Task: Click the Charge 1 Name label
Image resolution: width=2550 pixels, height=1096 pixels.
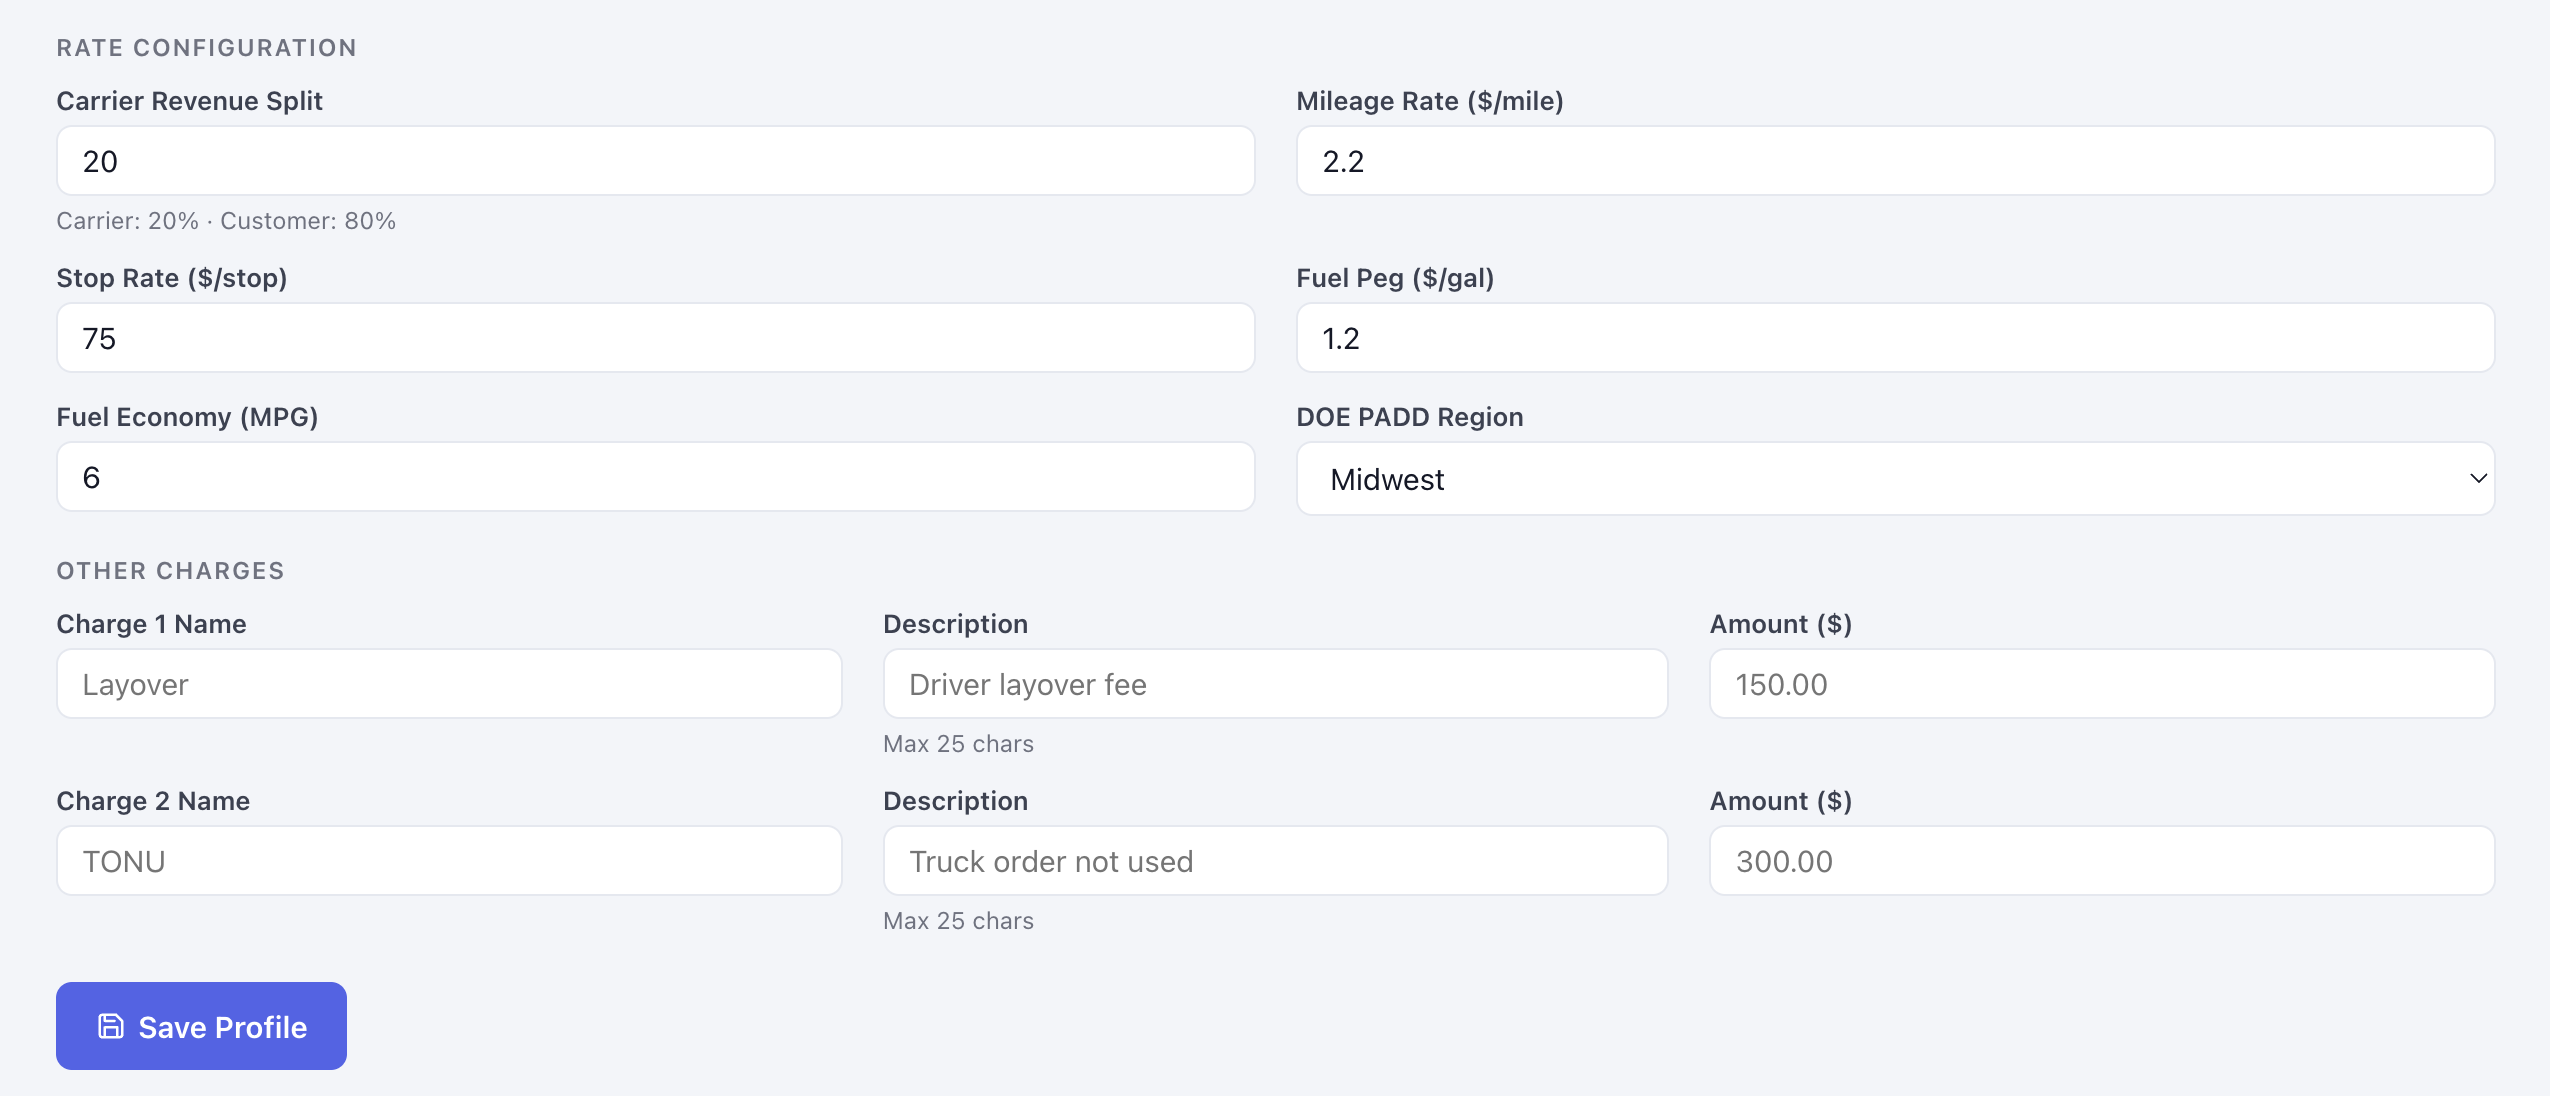Action: [151, 624]
